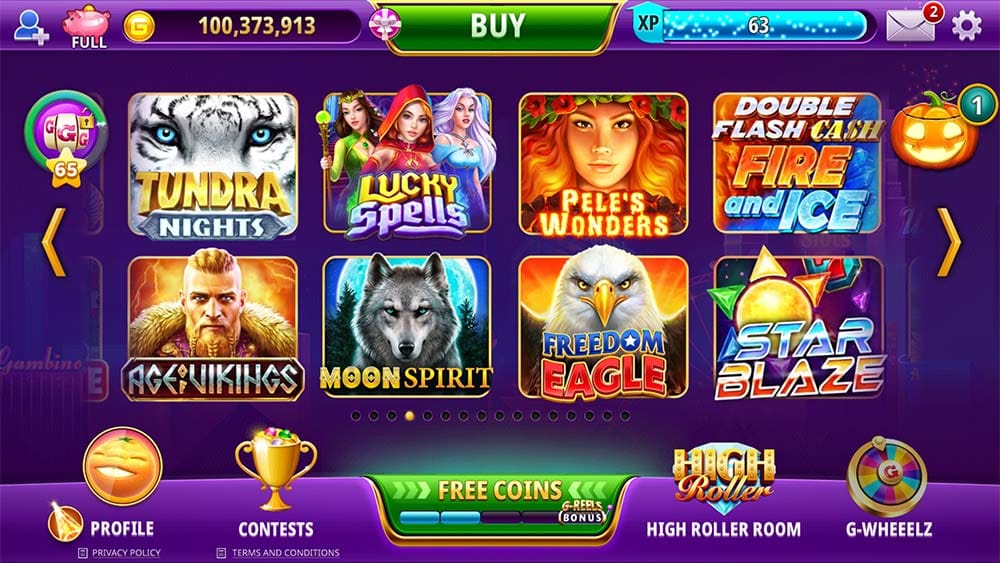Screen dimensions: 1000x563
Task: Go to next page of slot games
Action: point(950,243)
